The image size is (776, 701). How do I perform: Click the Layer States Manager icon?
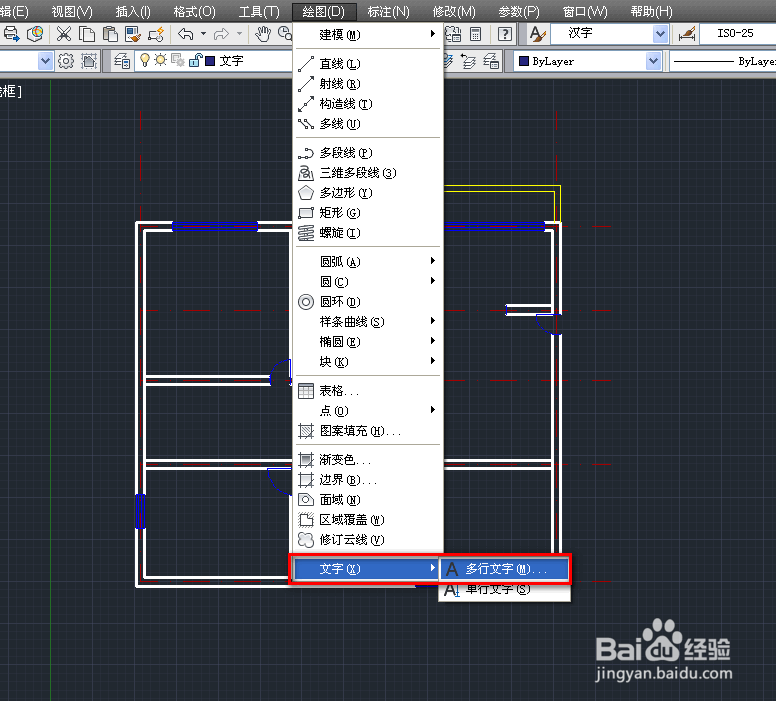coord(491,61)
